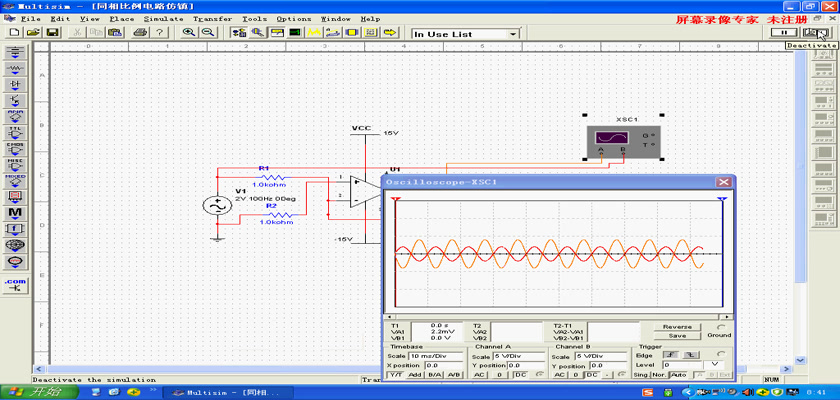840x400 pixels.
Task: Choose Sing. trigger mode
Action: tap(643, 375)
